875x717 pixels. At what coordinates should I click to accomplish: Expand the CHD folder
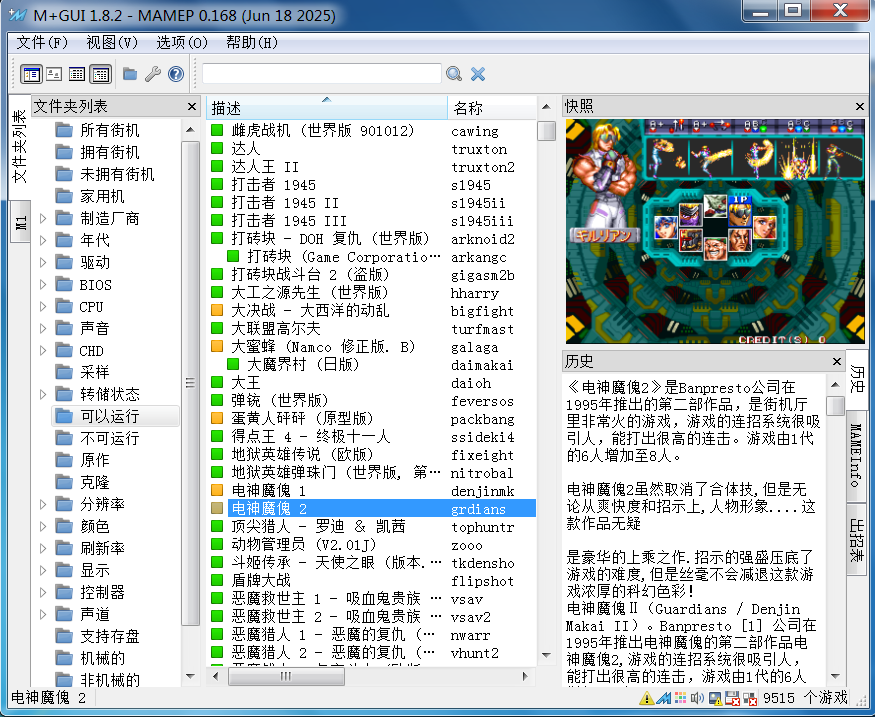tap(43, 350)
